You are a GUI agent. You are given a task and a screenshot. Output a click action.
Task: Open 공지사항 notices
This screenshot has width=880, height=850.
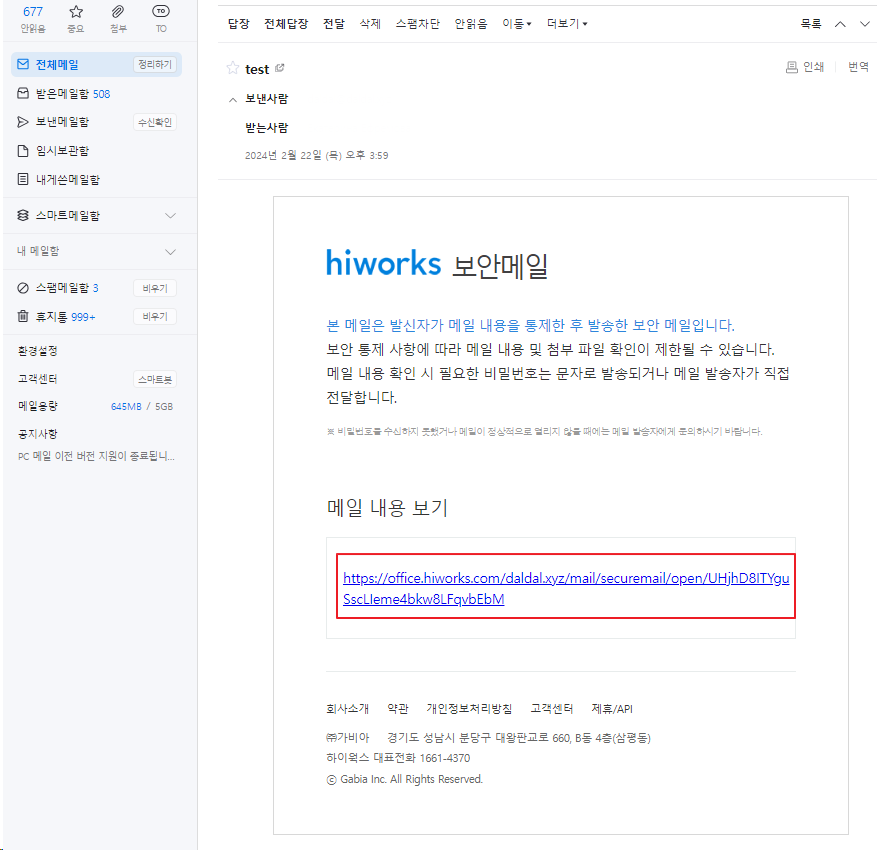(x=38, y=434)
